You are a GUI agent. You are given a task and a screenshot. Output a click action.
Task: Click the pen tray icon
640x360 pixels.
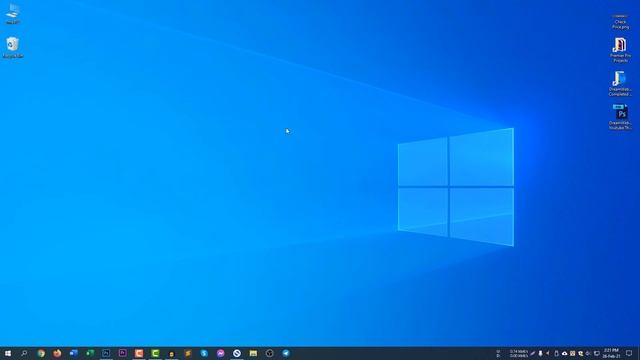(x=533, y=353)
